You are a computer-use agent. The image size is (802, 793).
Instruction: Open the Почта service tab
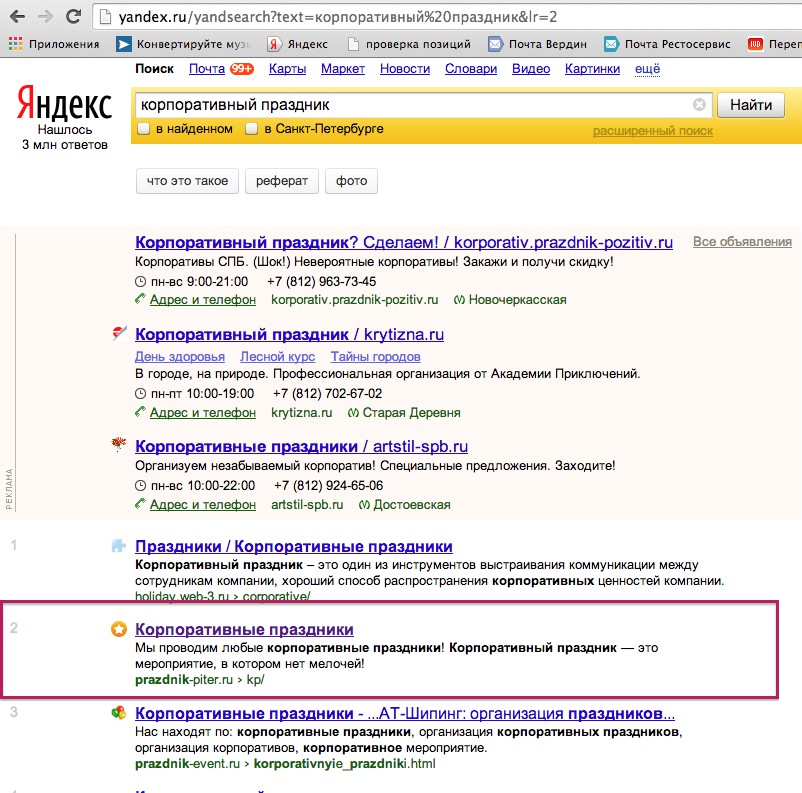click(x=207, y=69)
